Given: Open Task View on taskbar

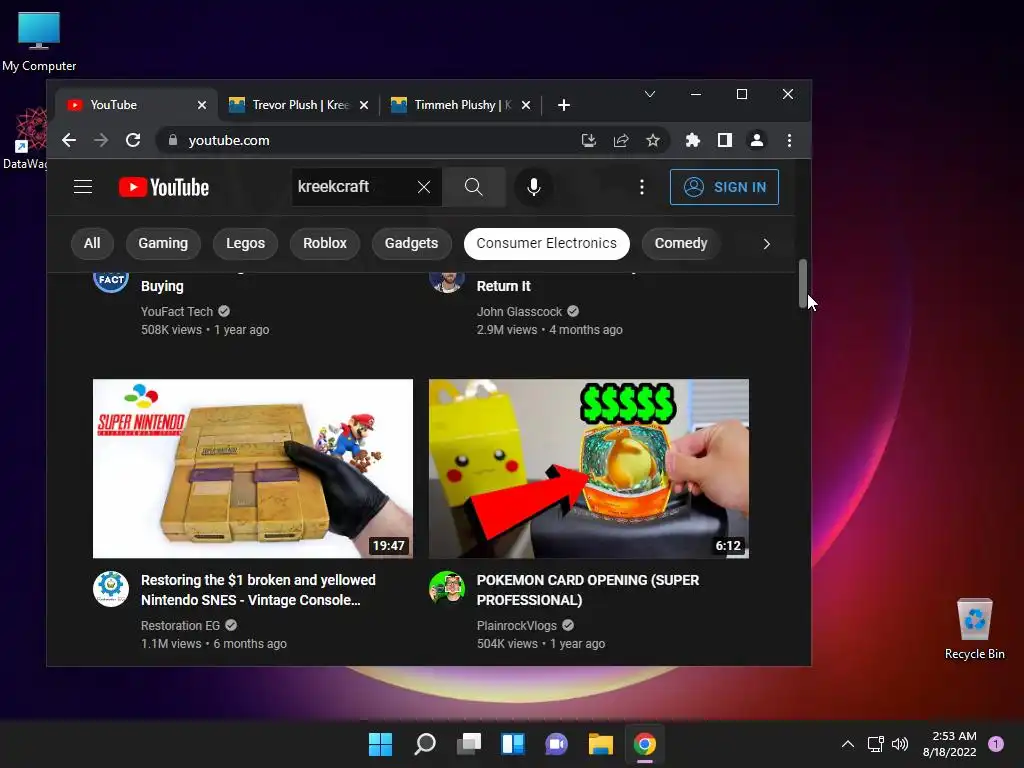Looking at the screenshot, I should [x=469, y=744].
